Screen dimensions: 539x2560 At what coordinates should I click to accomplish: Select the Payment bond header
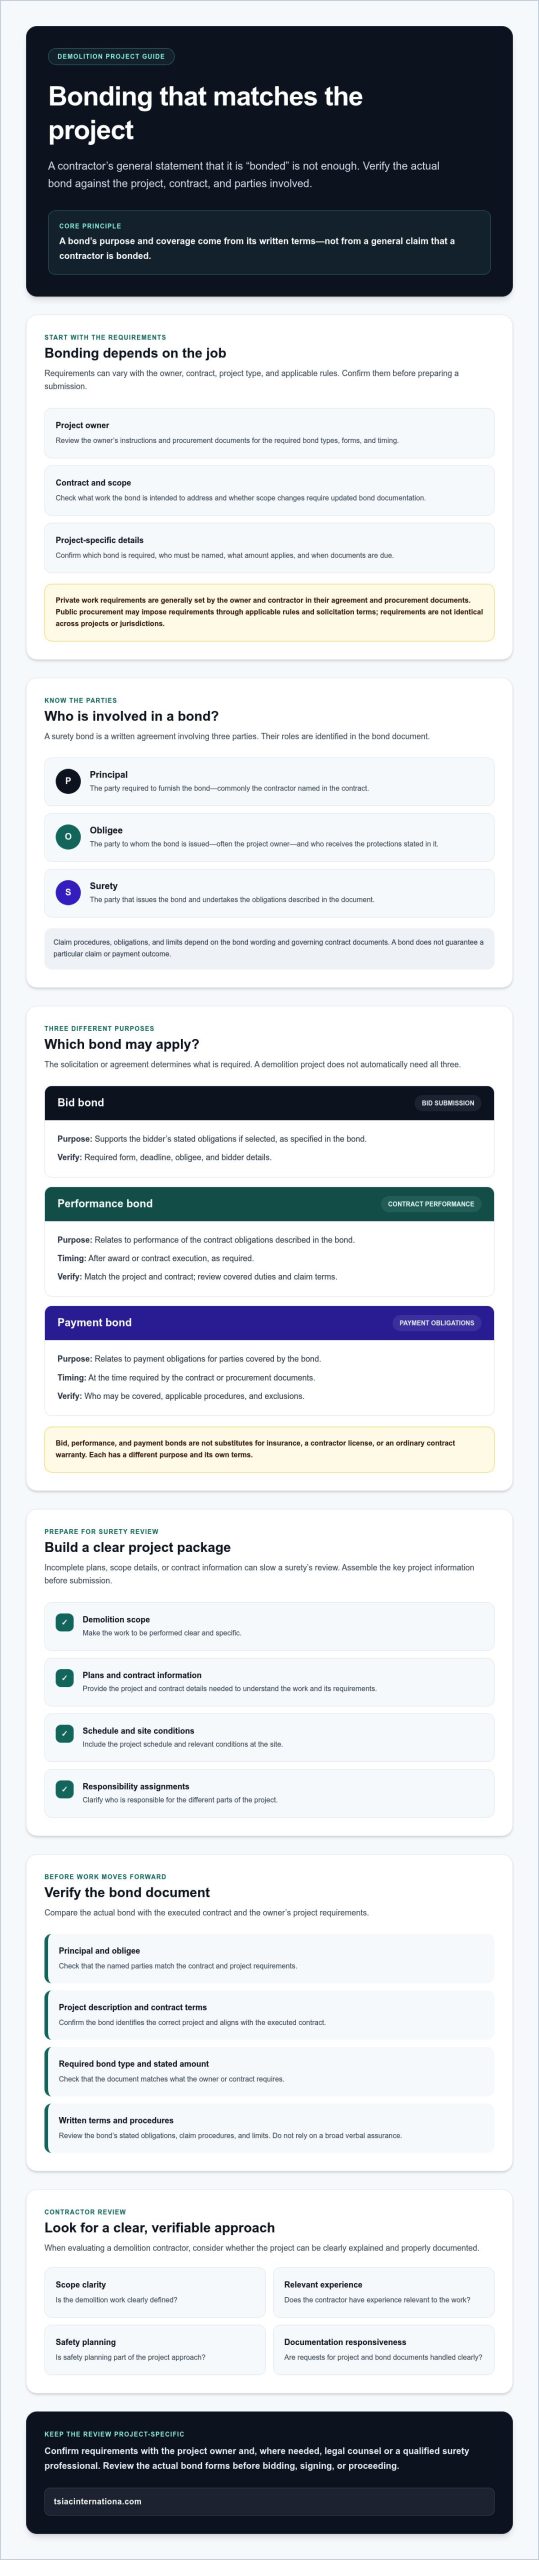tap(269, 1323)
